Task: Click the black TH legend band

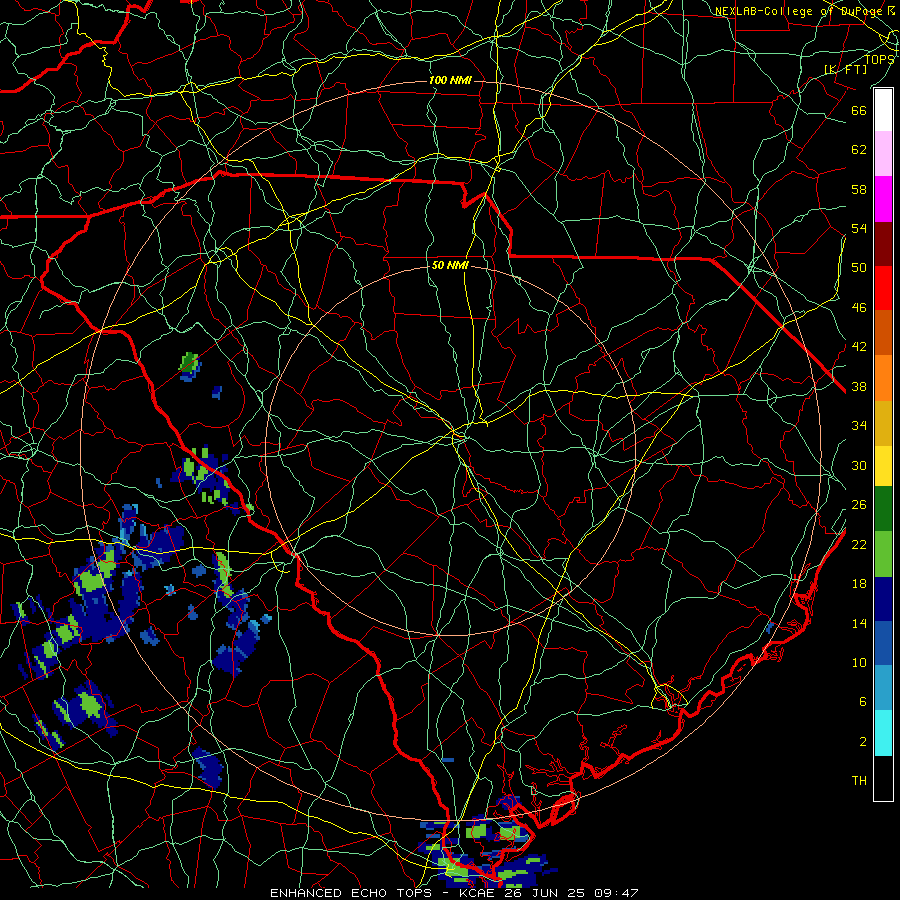Action: (x=883, y=778)
